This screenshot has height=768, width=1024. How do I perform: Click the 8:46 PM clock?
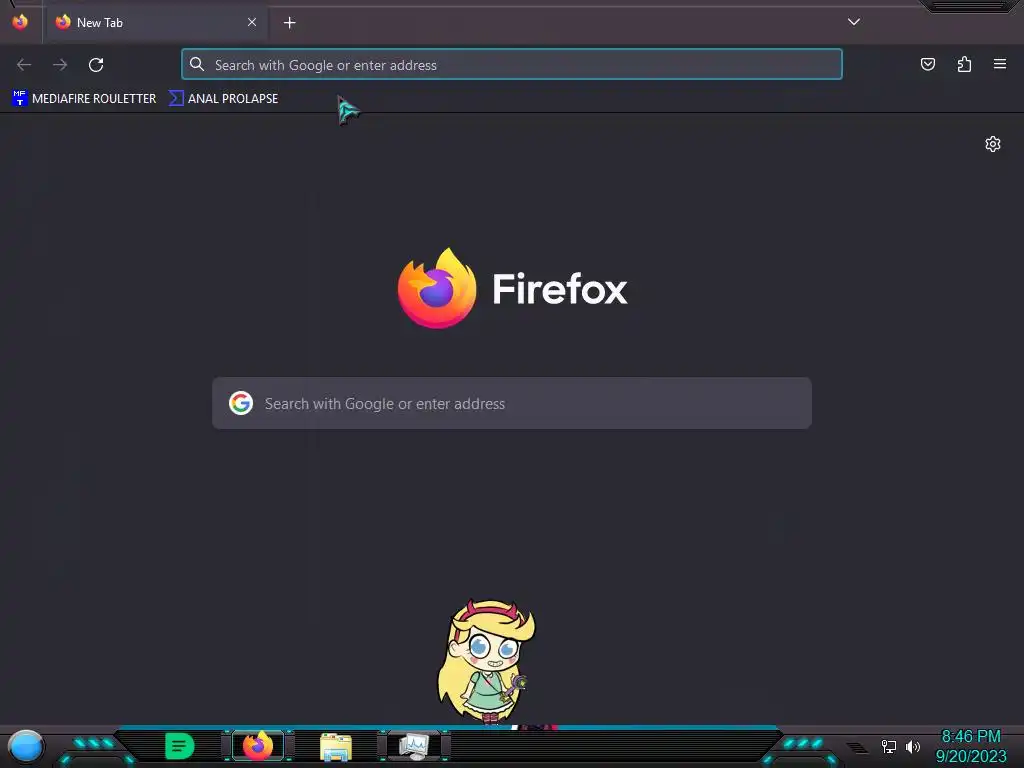pos(971,737)
